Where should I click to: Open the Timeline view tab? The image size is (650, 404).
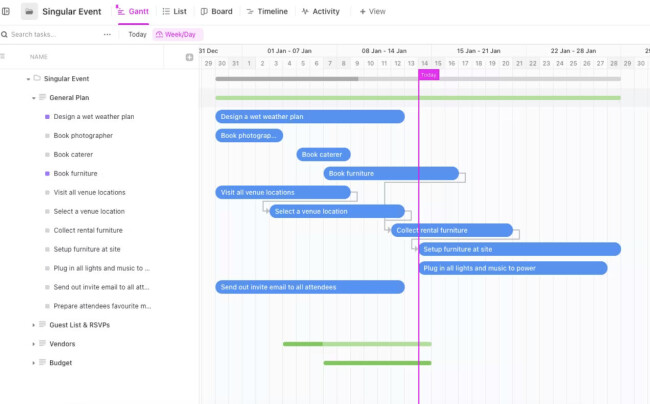point(267,12)
